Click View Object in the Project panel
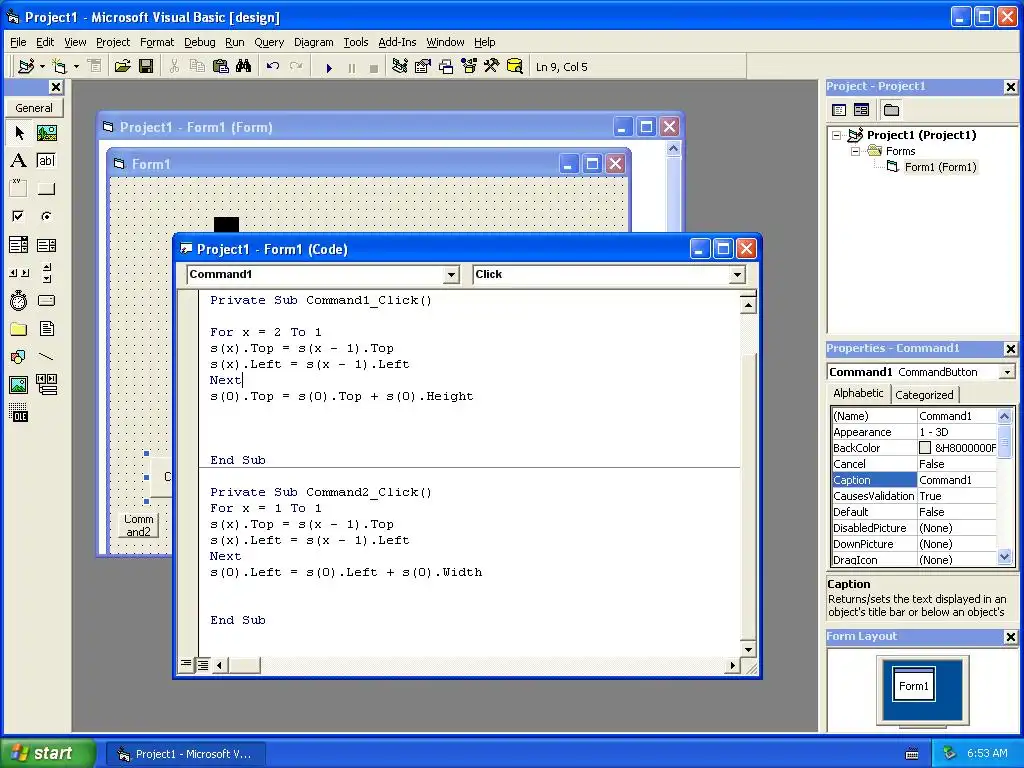 click(861, 110)
